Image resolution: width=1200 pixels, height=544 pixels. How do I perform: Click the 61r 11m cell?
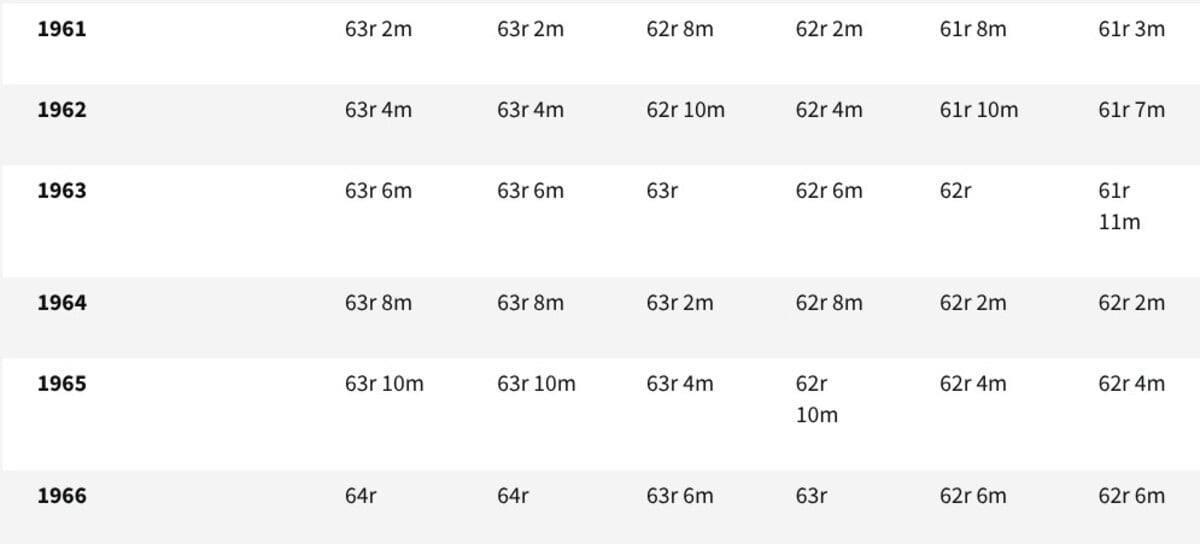[x=1119, y=206]
